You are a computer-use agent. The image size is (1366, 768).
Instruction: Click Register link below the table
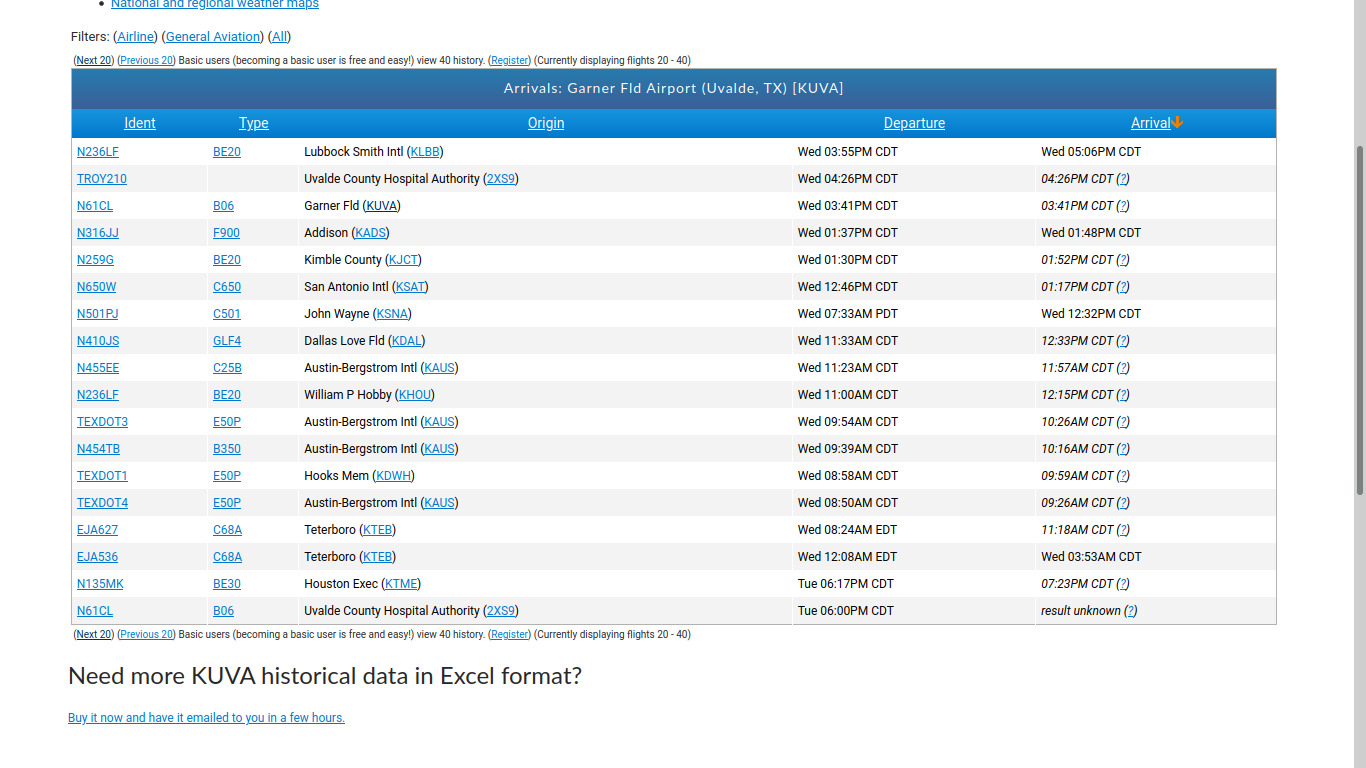click(x=510, y=634)
